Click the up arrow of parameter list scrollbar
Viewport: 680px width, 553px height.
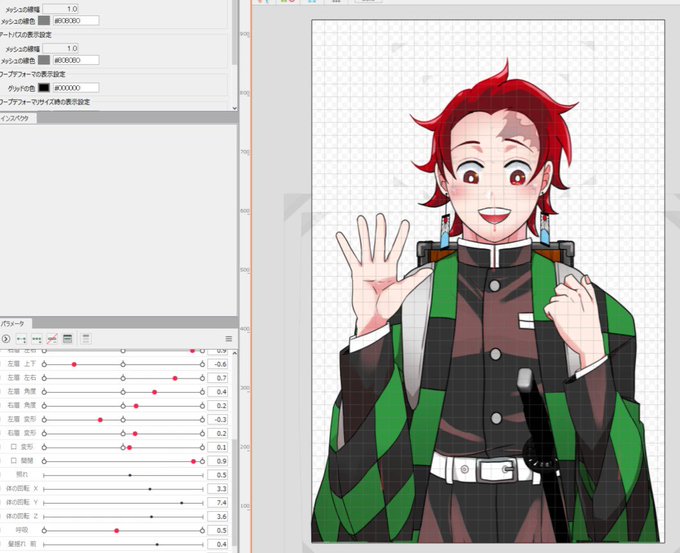pyautogui.click(x=235, y=353)
